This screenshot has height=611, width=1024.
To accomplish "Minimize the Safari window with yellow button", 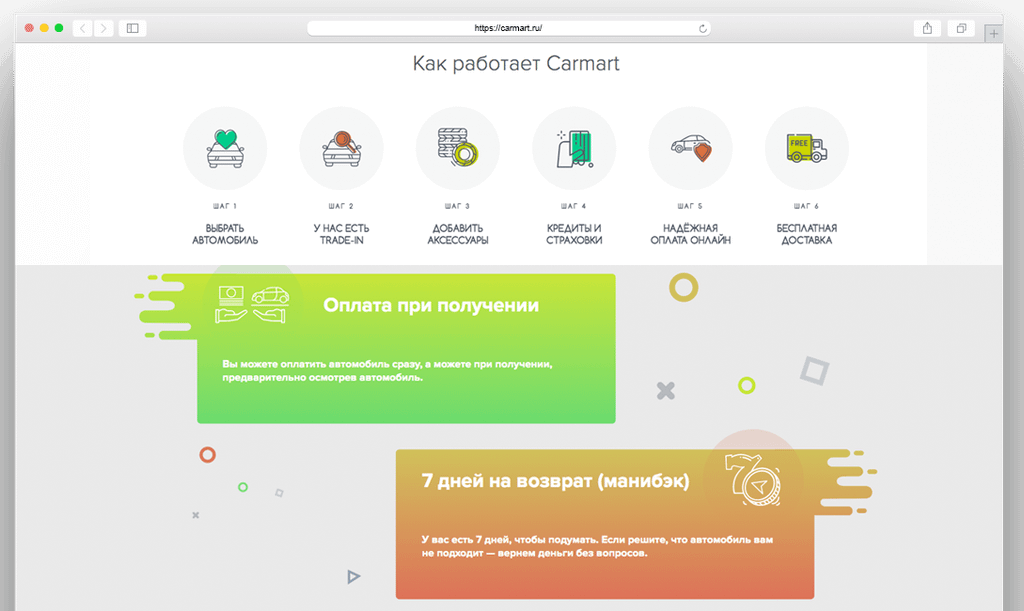I will pyautogui.click(x=44, y=28).
